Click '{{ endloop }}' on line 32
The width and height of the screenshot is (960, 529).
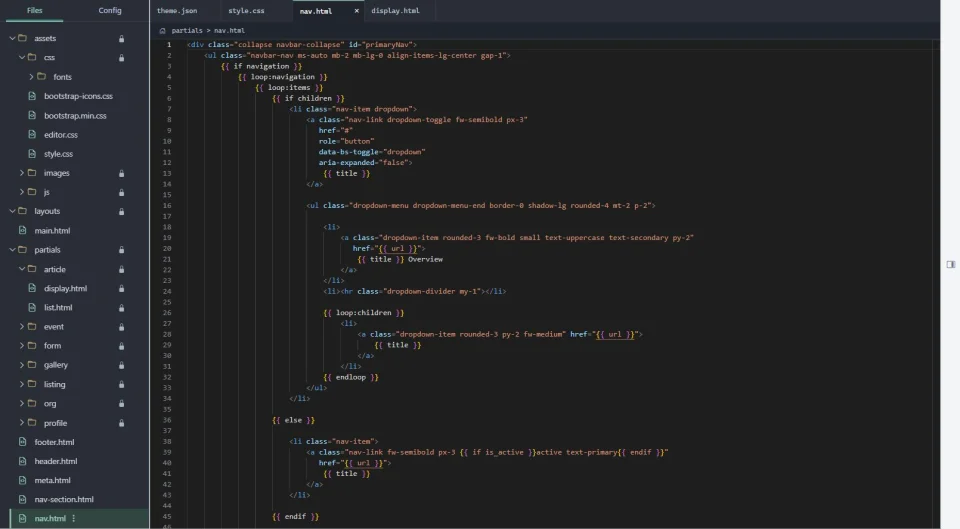pos(351,377)
